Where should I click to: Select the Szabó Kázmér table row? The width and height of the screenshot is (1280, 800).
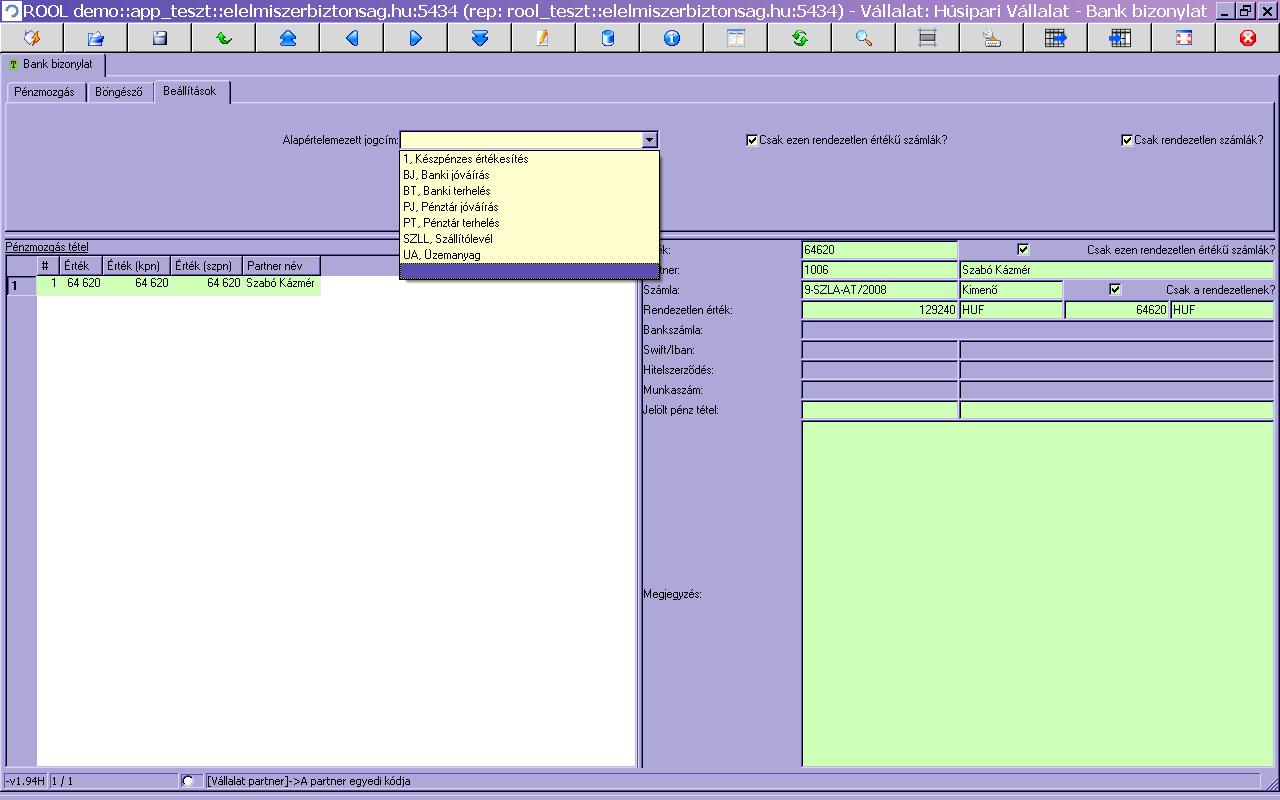(x=280, y=284)
